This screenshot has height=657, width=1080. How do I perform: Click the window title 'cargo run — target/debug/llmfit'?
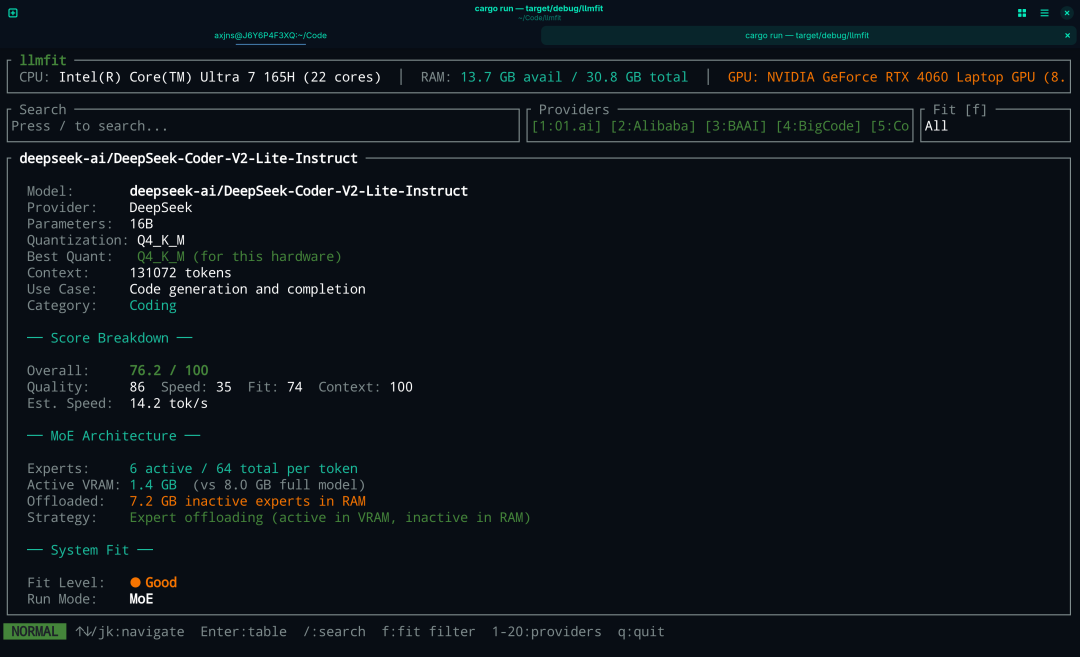539,8
